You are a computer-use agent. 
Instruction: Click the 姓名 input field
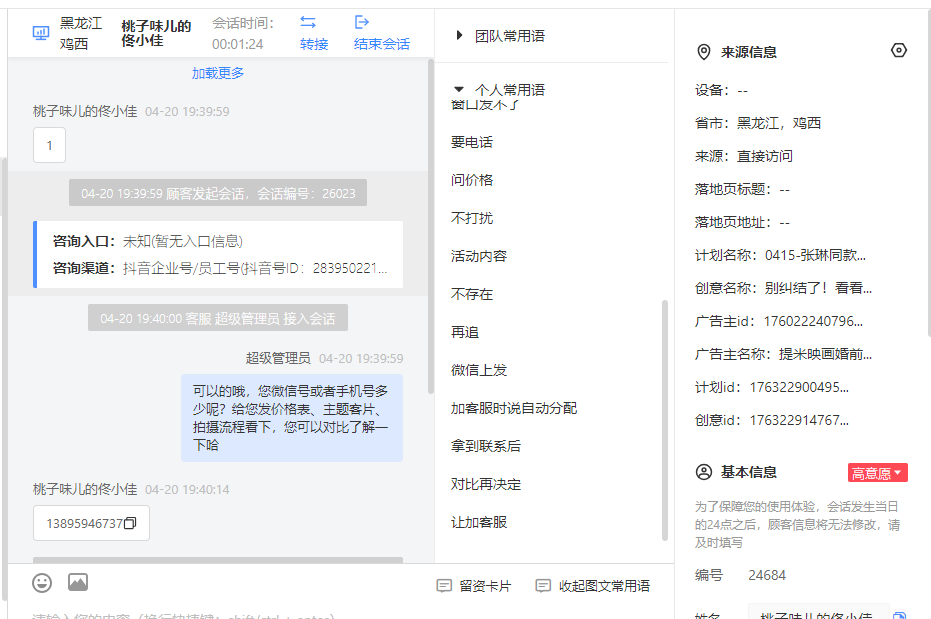coord(819,613)
